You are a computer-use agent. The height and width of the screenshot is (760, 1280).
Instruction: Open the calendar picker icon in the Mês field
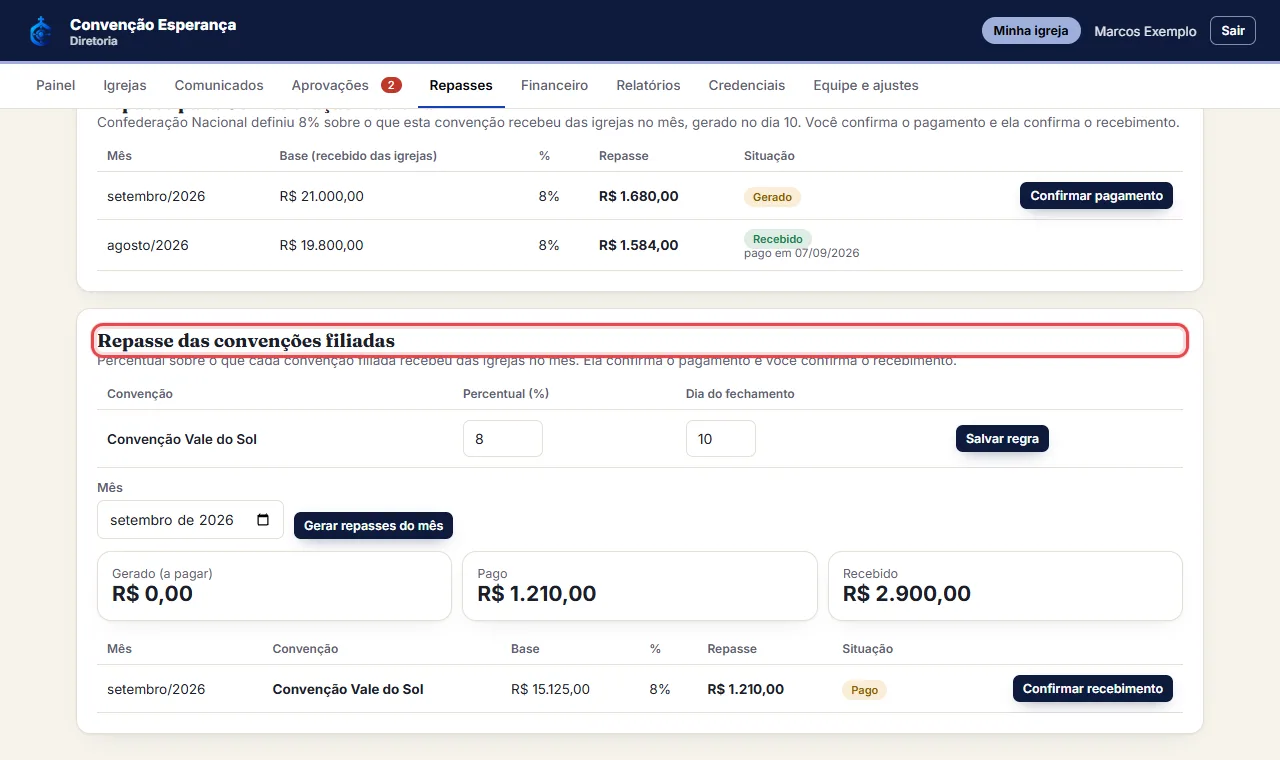(x=263, y=520)
